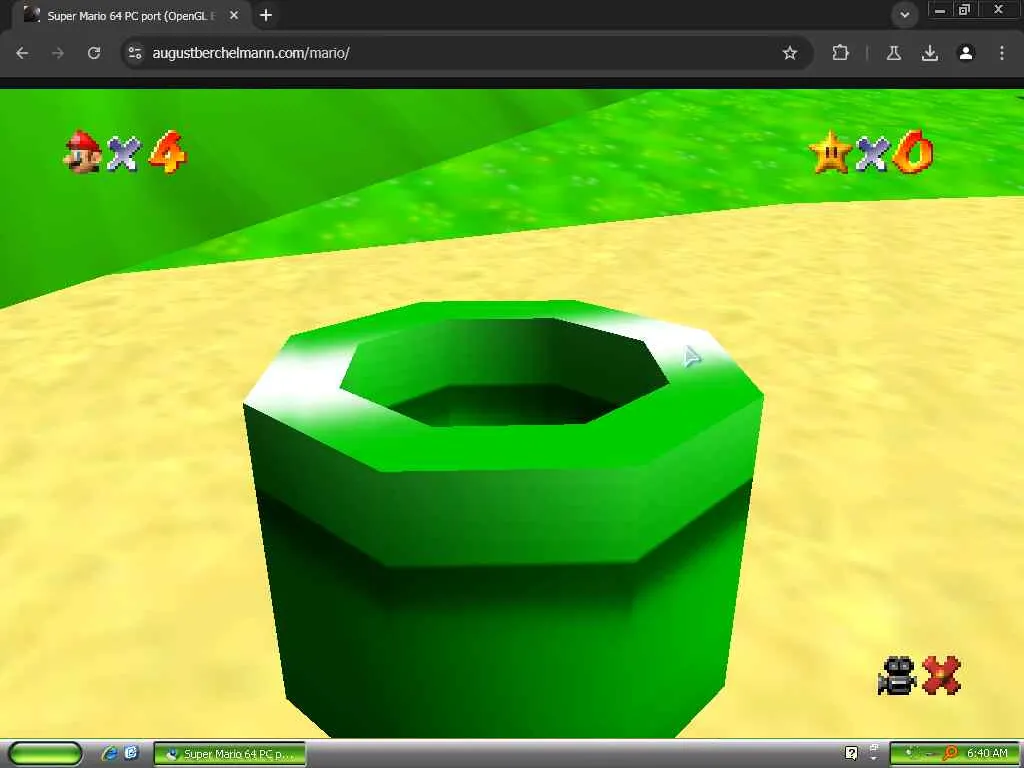Click the green warp pipe opening
The width and height of the screenshot is (1024, 768).
[504, 372]
